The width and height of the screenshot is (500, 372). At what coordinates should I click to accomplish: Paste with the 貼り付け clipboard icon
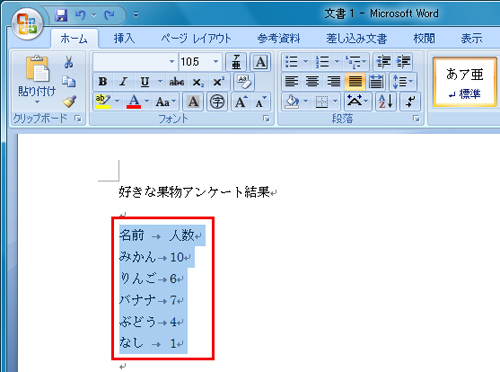tap(37, 69)
